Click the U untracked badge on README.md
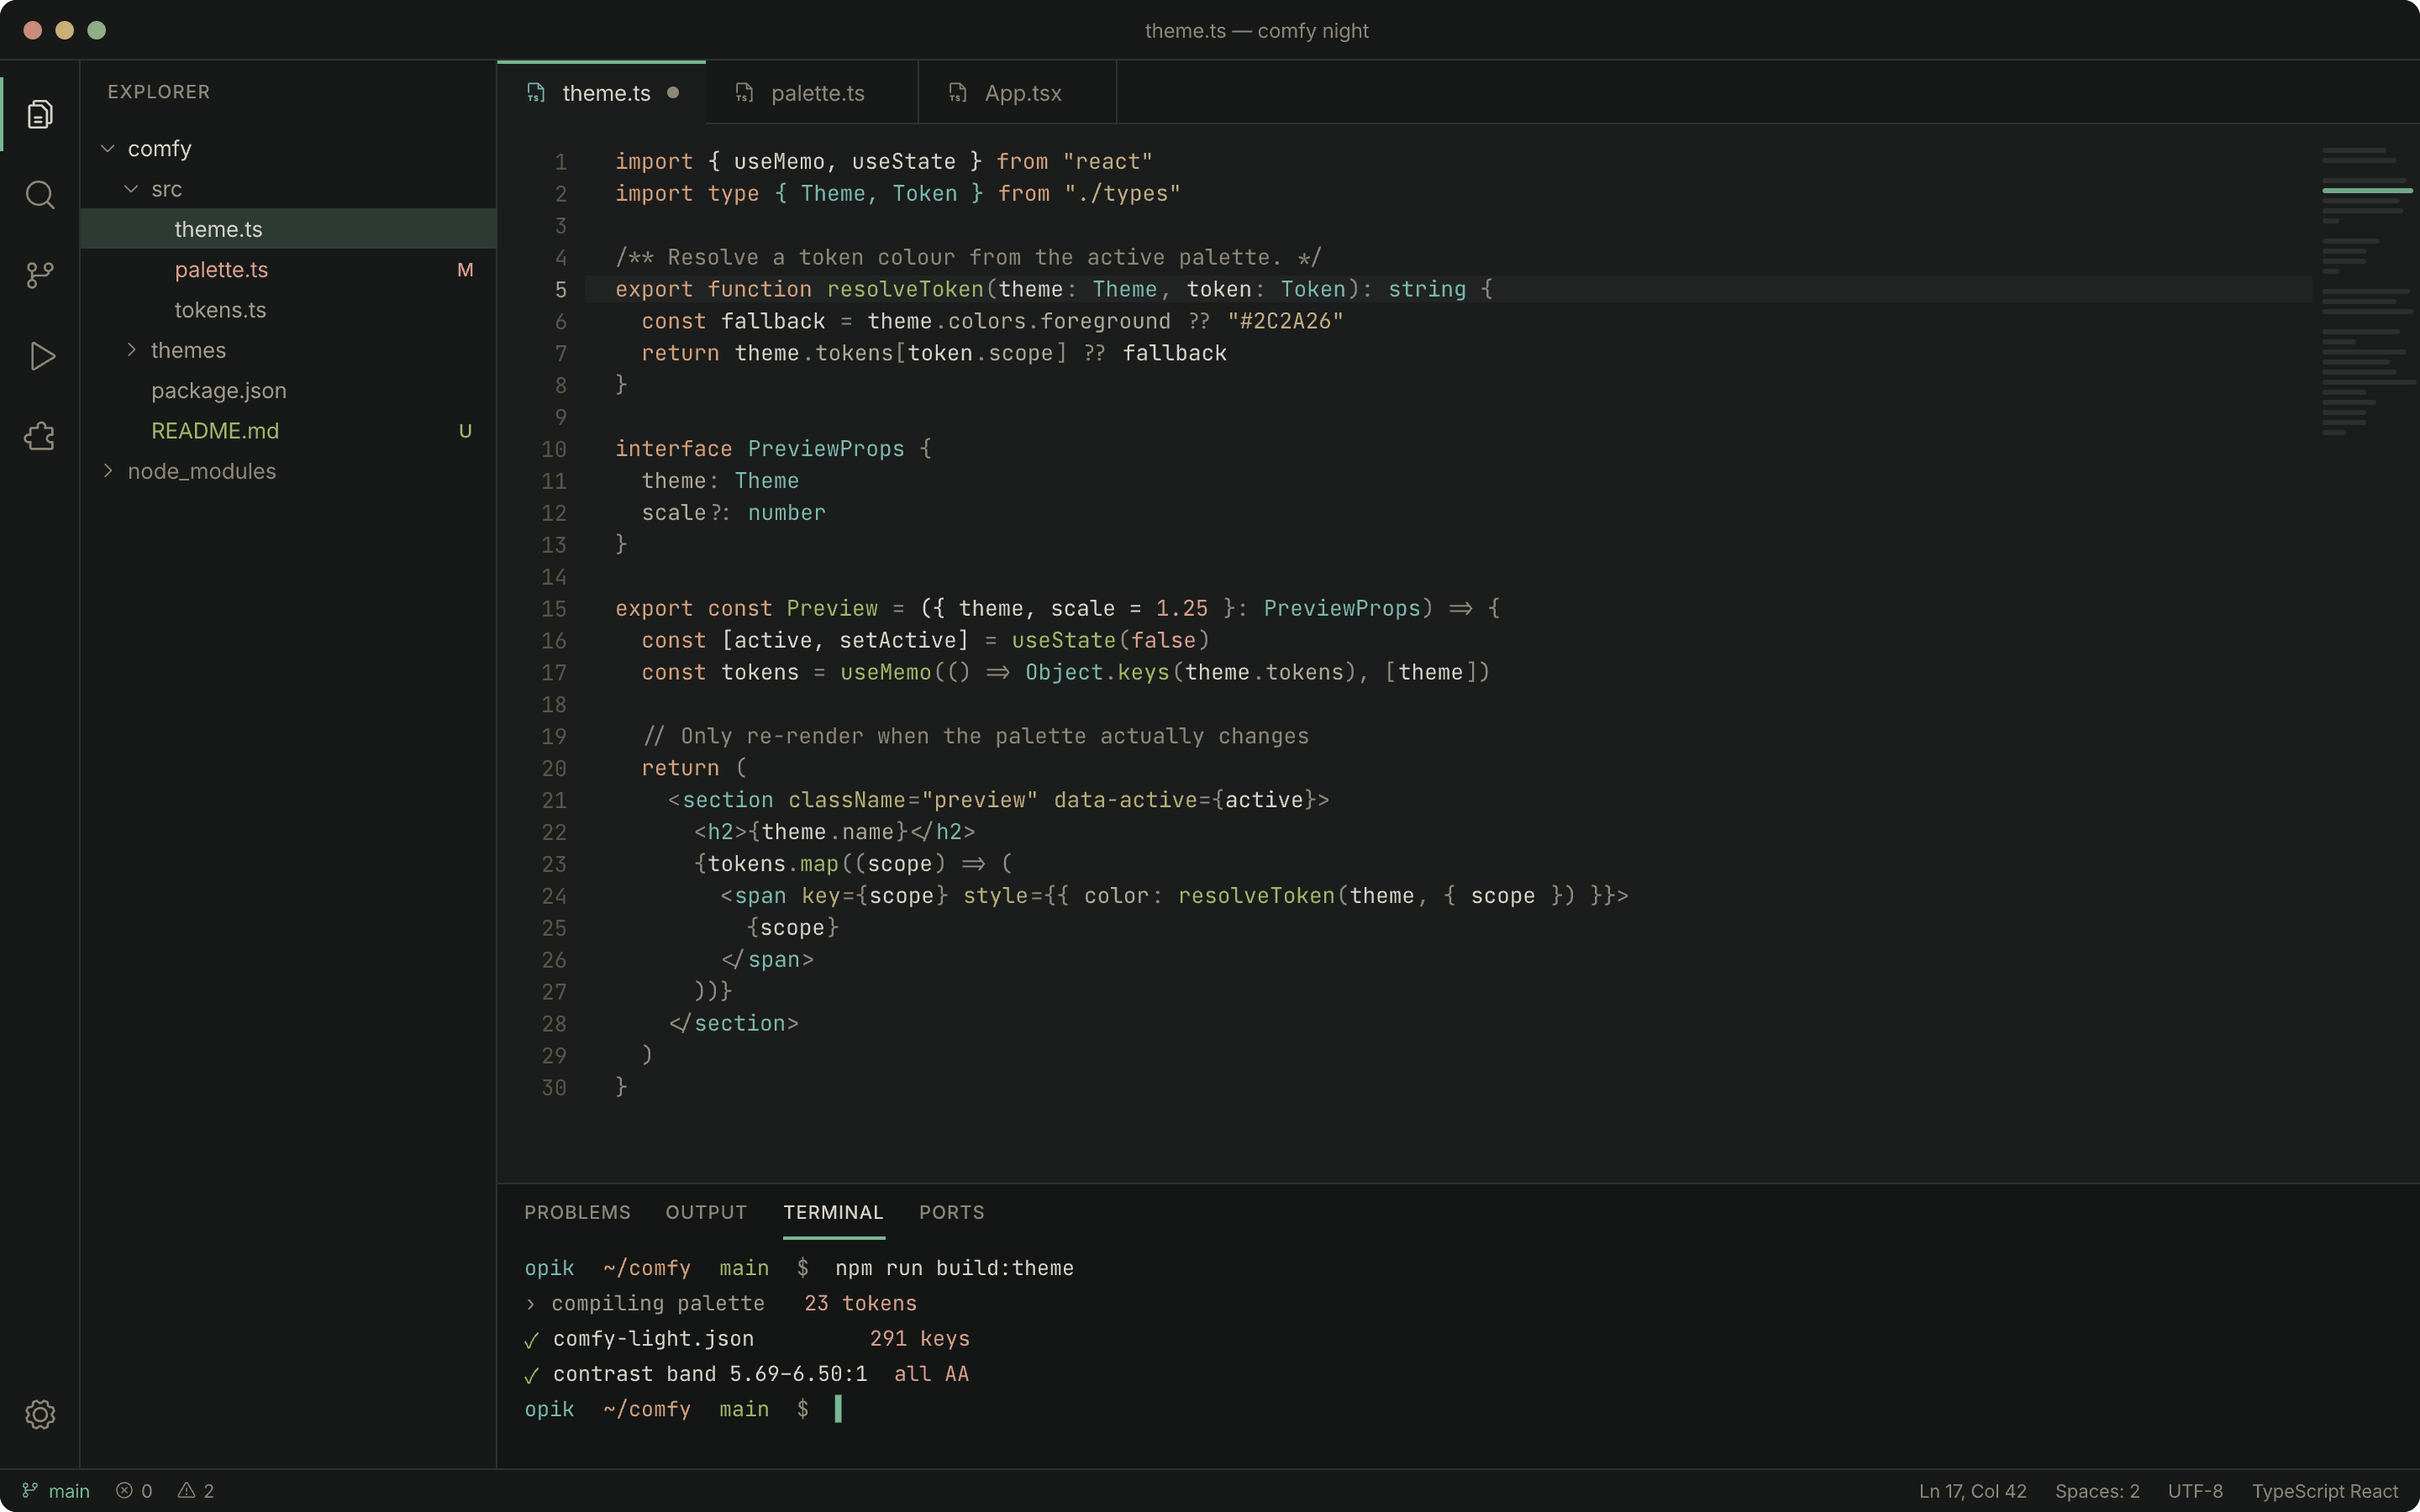This screenshot has width=2420, height=1512. click(x=465, y=431)
